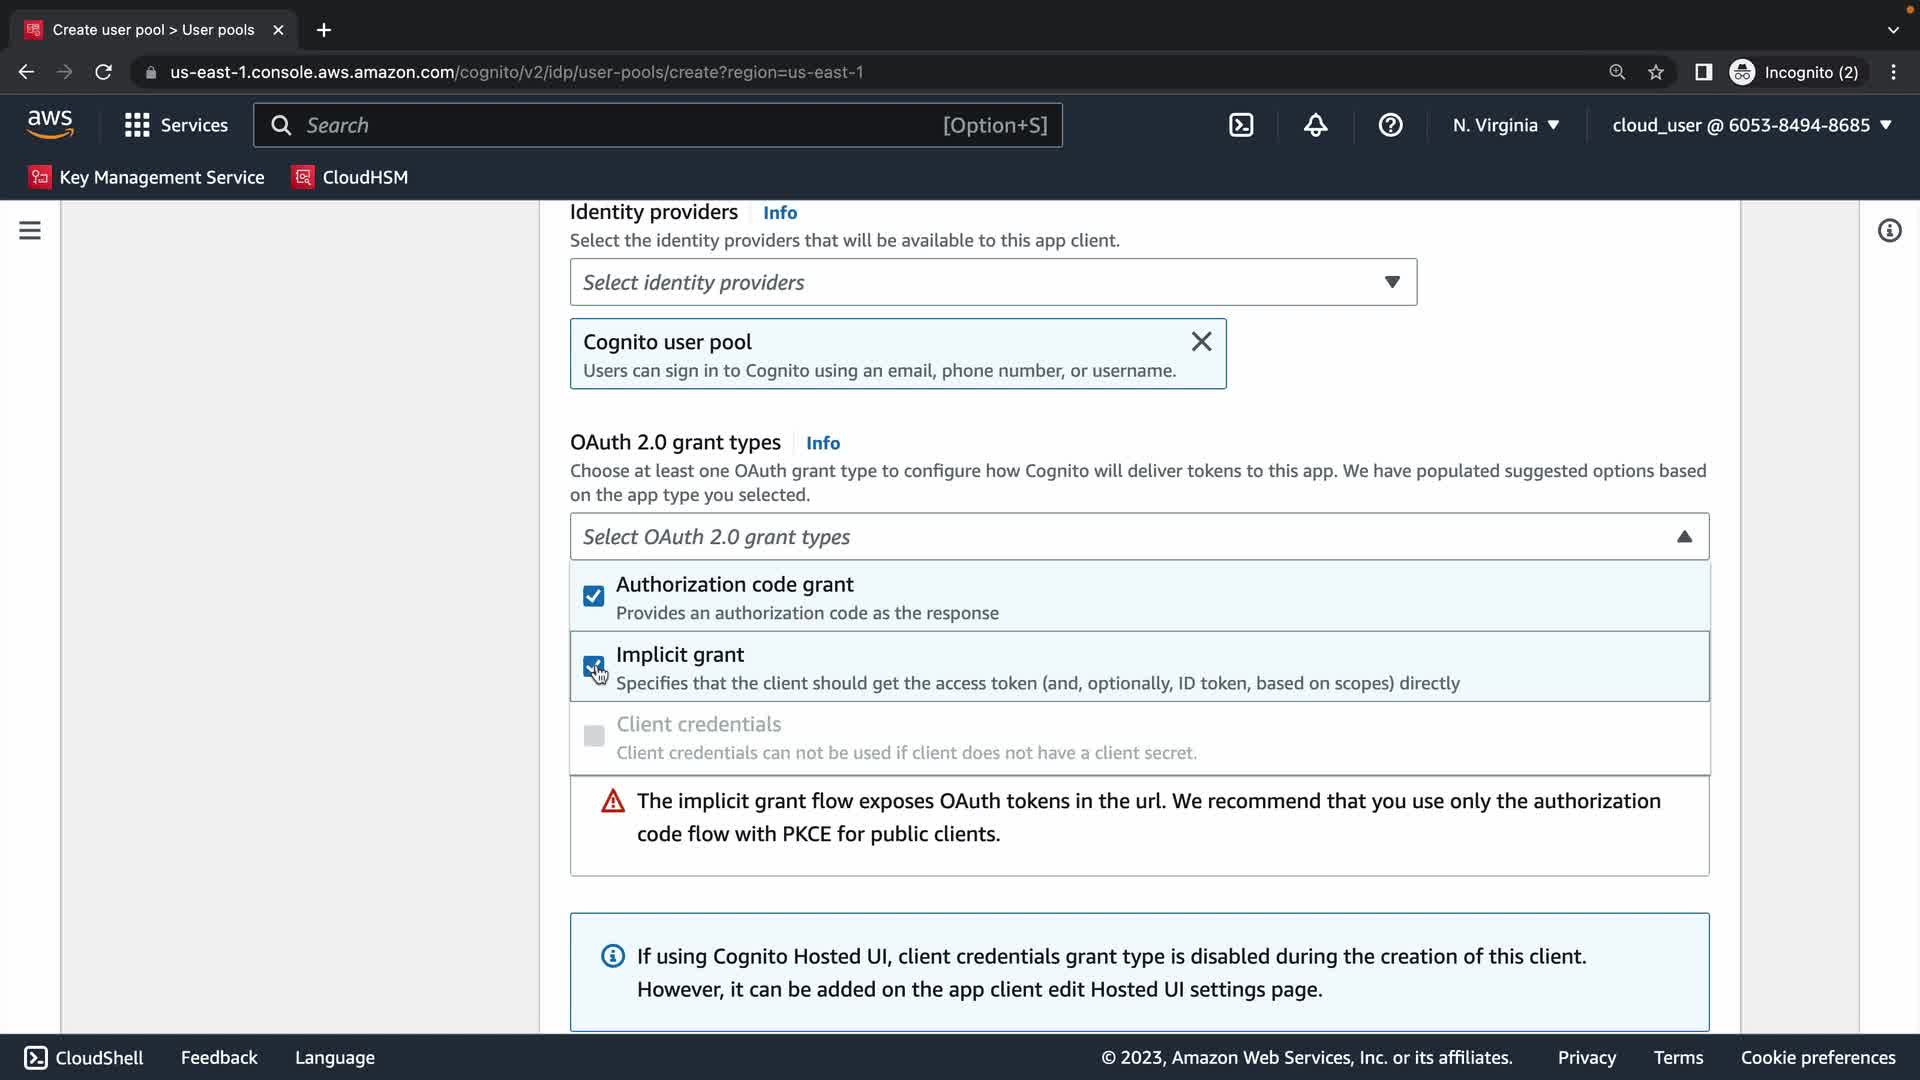Image resolution: width=1920 pixels, height=1080 pixels.
Task: Open the AWS support help icon
Action: 1390,125
